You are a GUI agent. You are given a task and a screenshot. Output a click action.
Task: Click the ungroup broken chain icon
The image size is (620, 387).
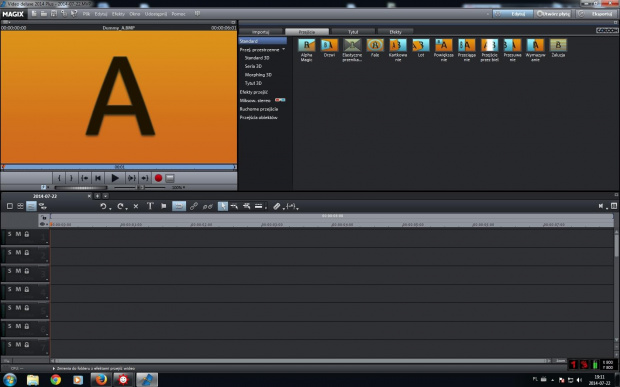pos(208,206)
